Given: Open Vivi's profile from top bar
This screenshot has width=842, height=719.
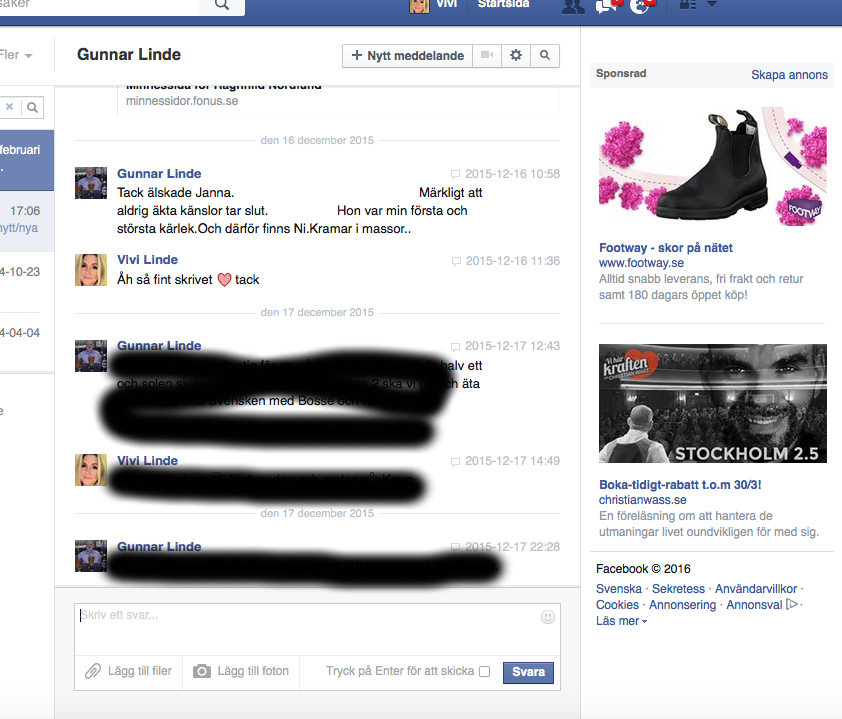Looking at the screenshot, I should pyautogui.click(x=435, y=5).
